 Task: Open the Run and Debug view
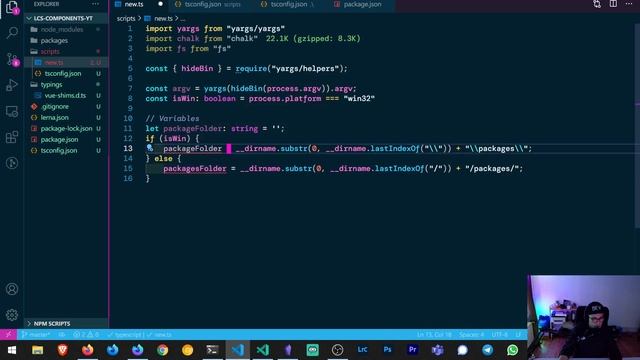tap(12, 85)
